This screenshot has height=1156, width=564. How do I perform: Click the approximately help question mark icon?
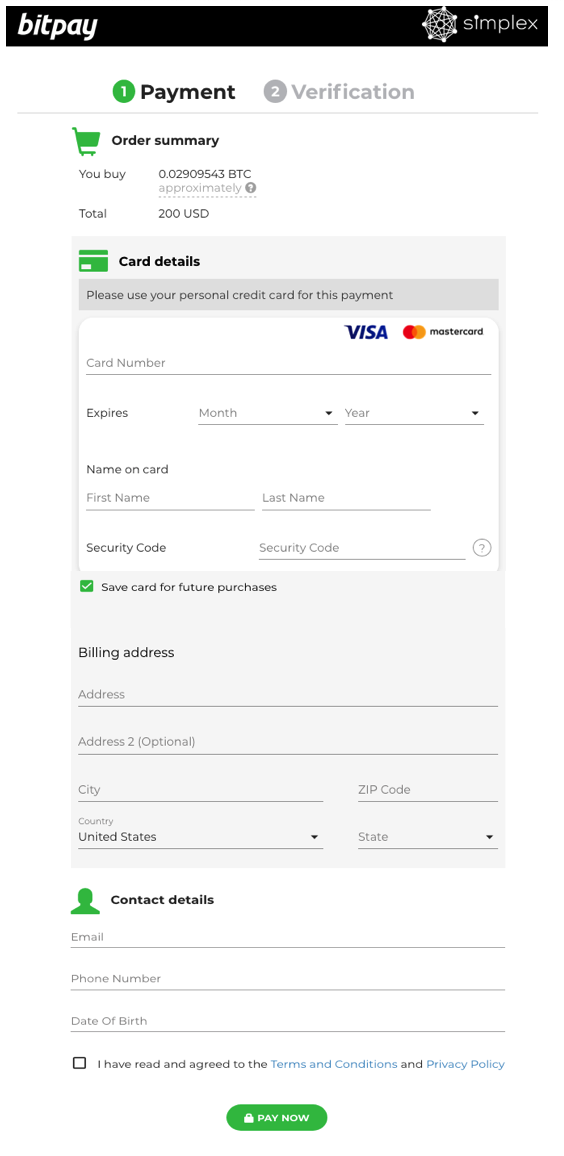click(x=251, y=188)
